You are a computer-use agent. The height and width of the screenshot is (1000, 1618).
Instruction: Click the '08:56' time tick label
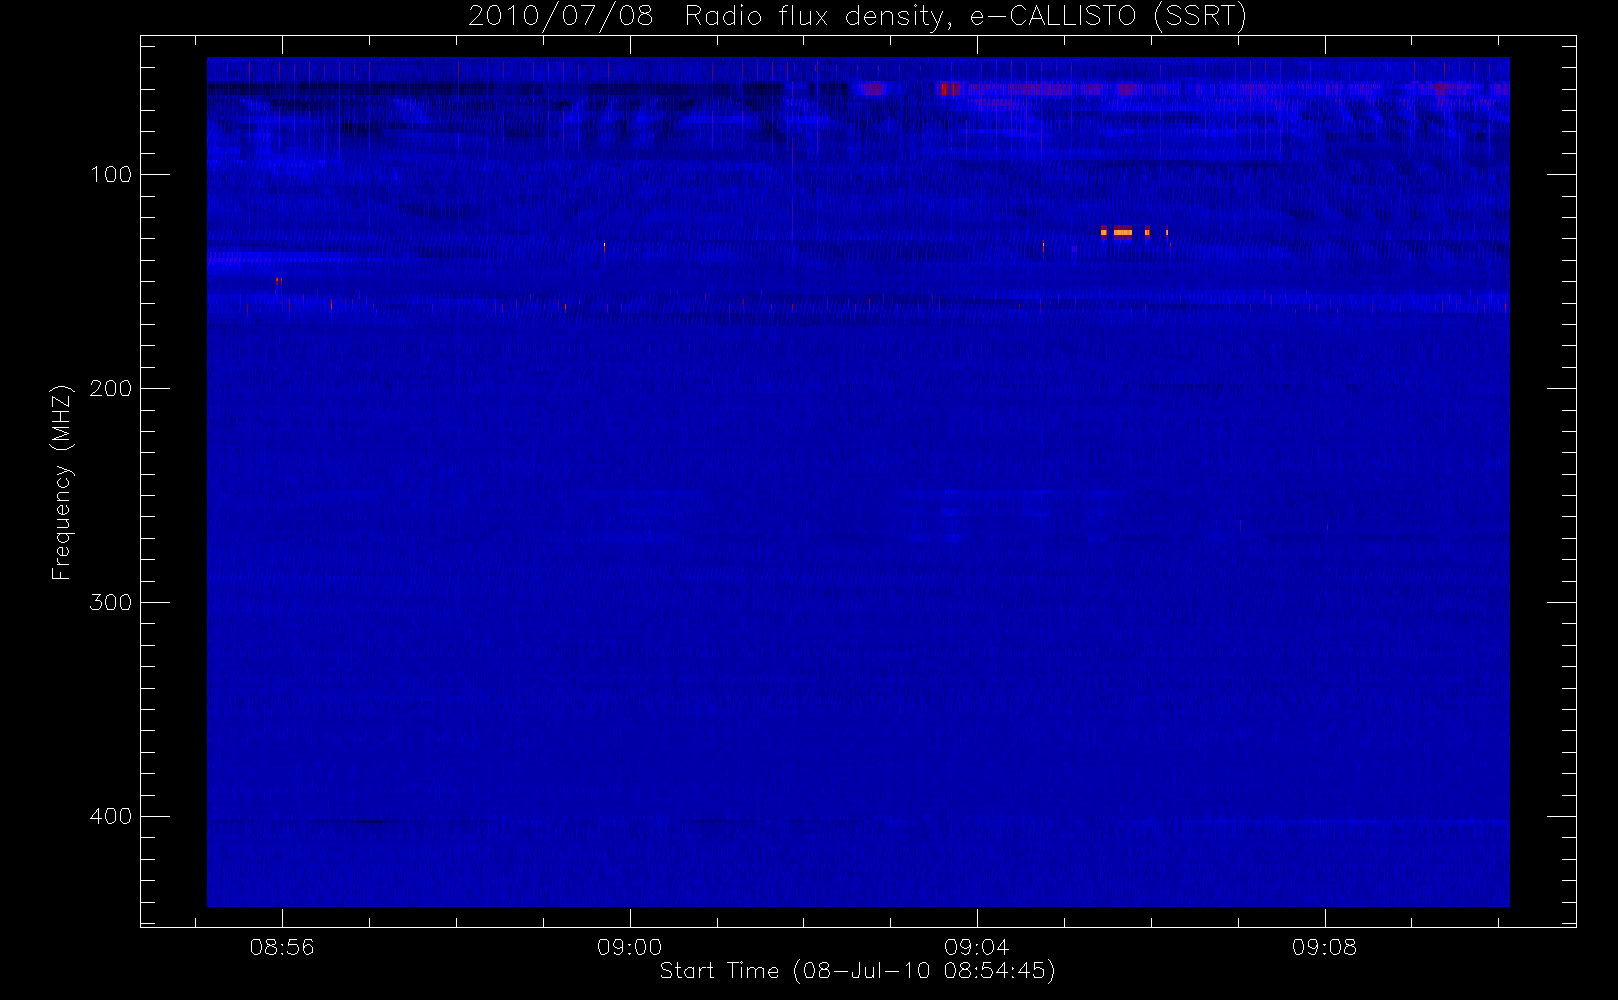282,947
